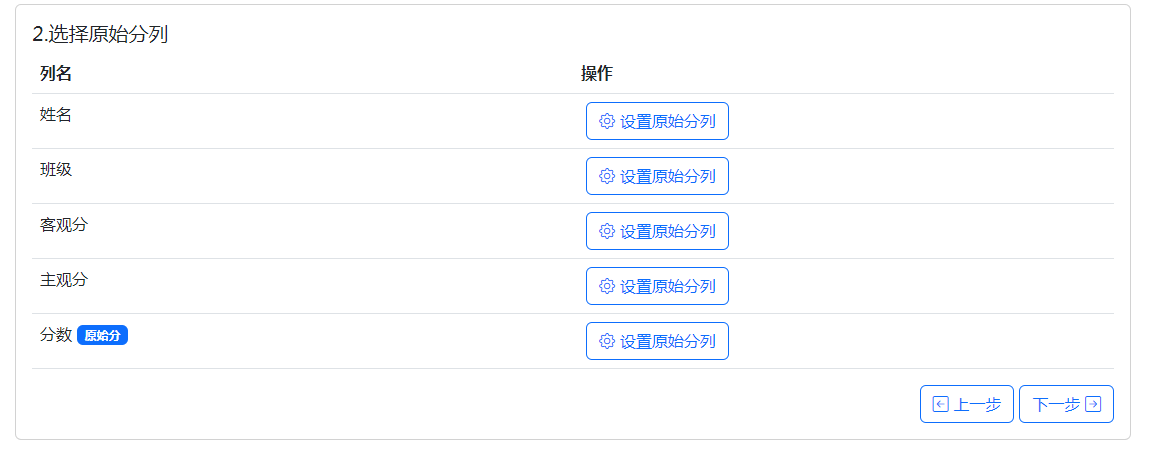
Task: Click left arrow icon on 上一步
Action: coord(941,404)
